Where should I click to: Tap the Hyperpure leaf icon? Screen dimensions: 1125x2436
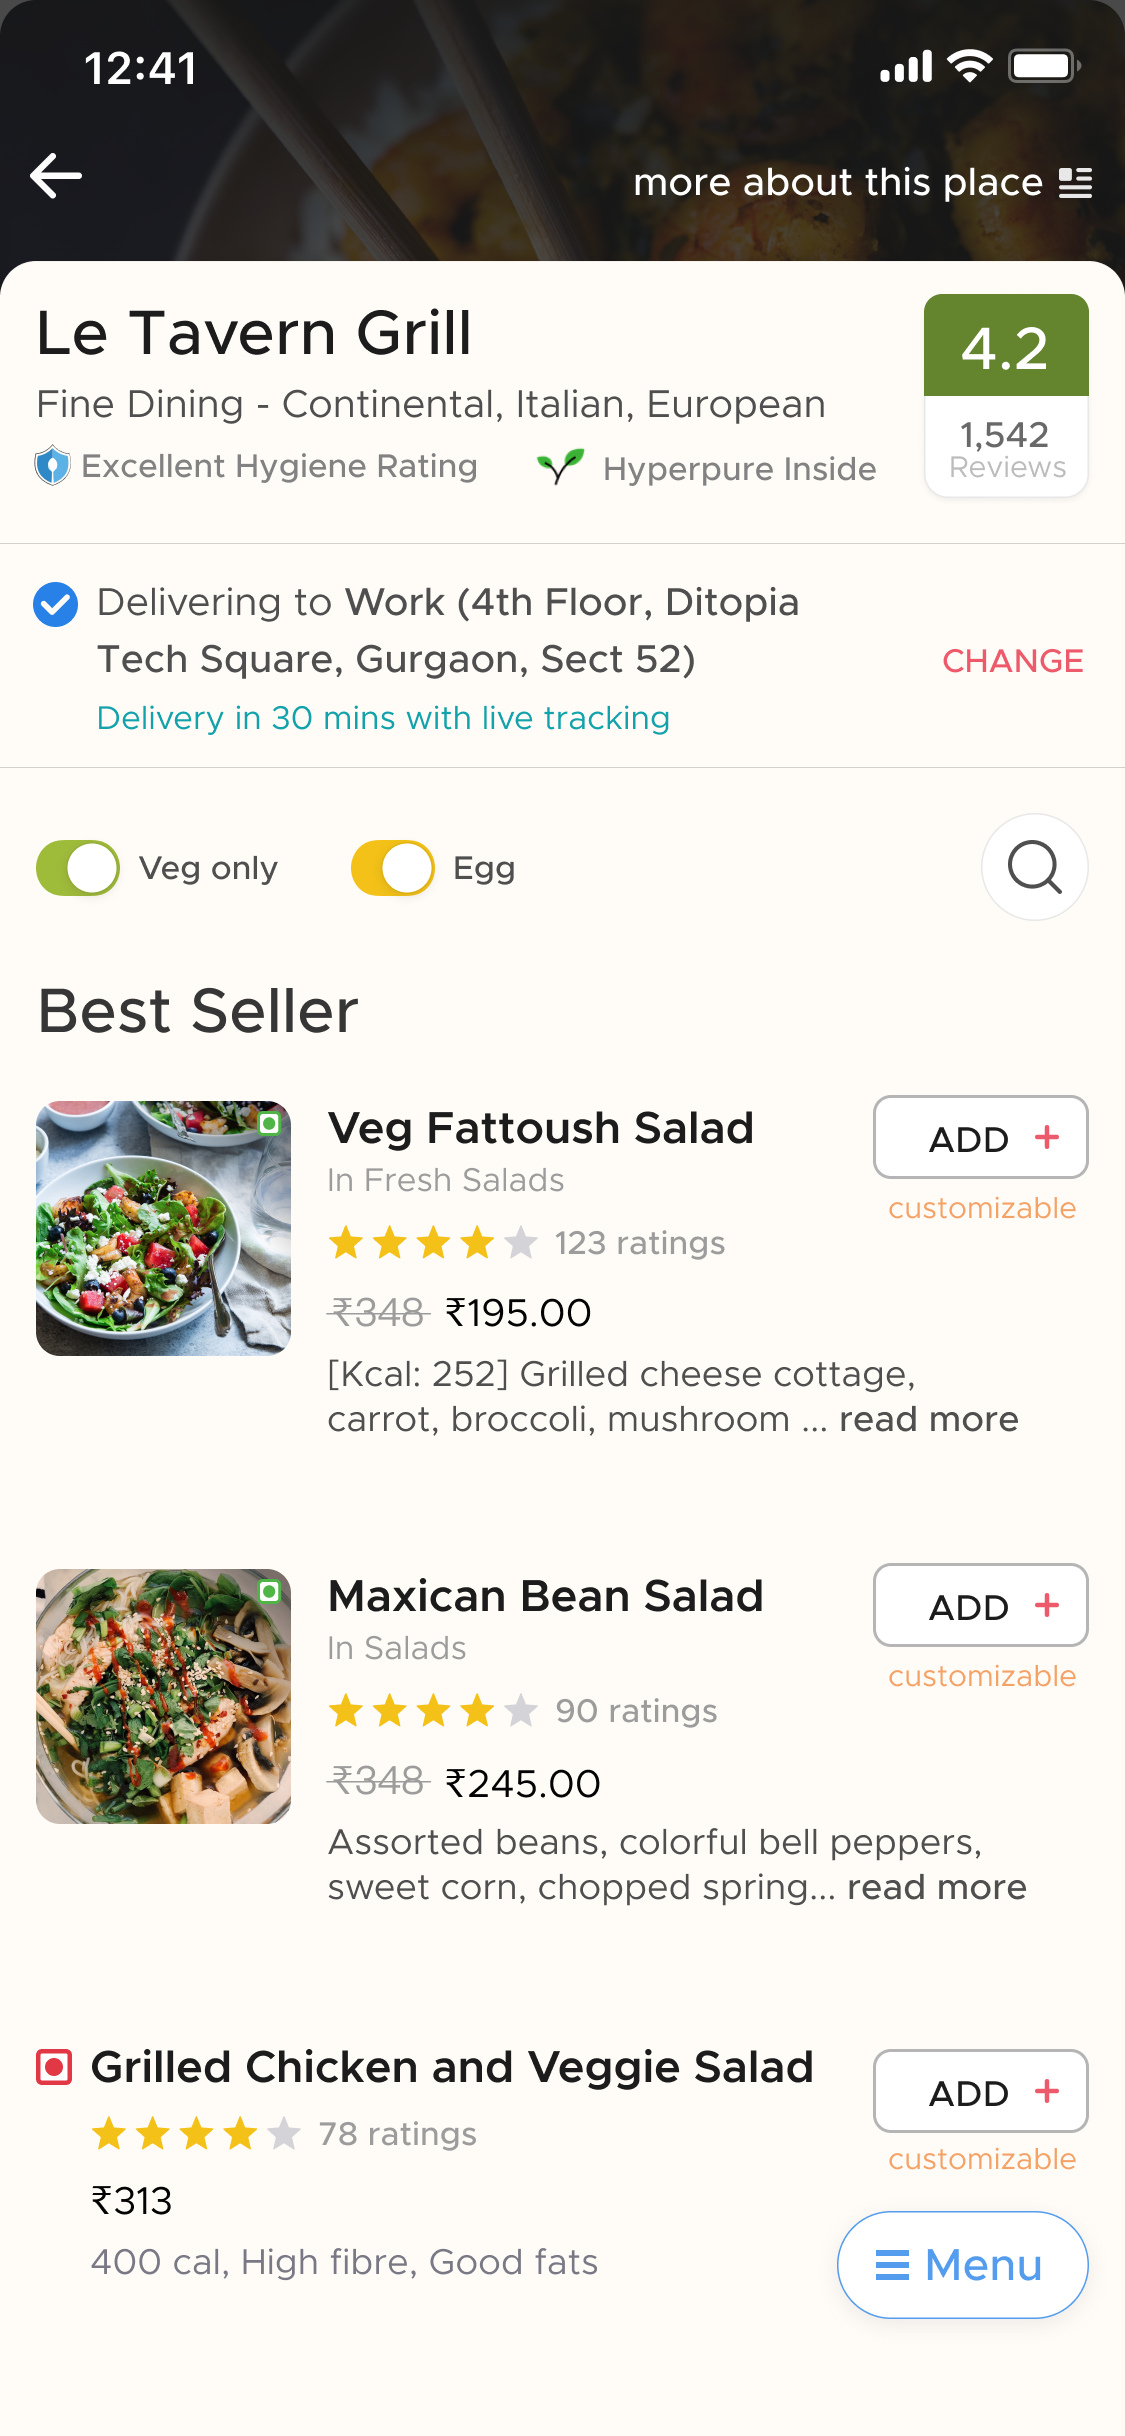(x=560, y=466)
